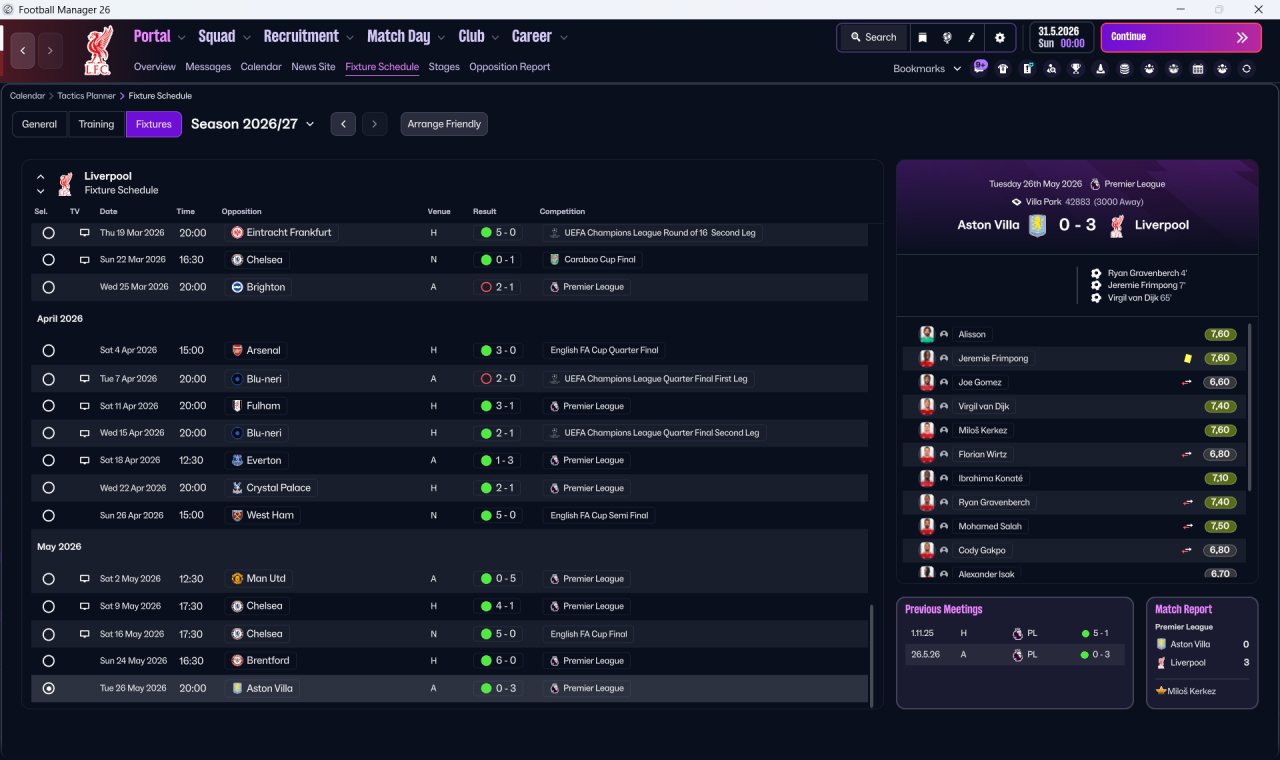Expand the Match Day menu chevron
The width and height of the screenshot is (1280, 760).
point(441,38)
